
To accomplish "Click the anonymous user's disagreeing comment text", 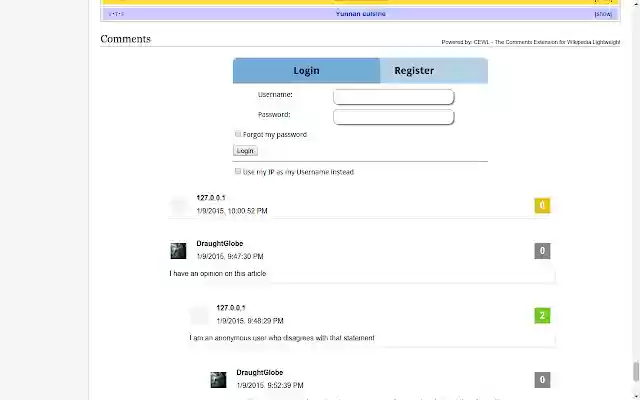I will click(282, 338).
